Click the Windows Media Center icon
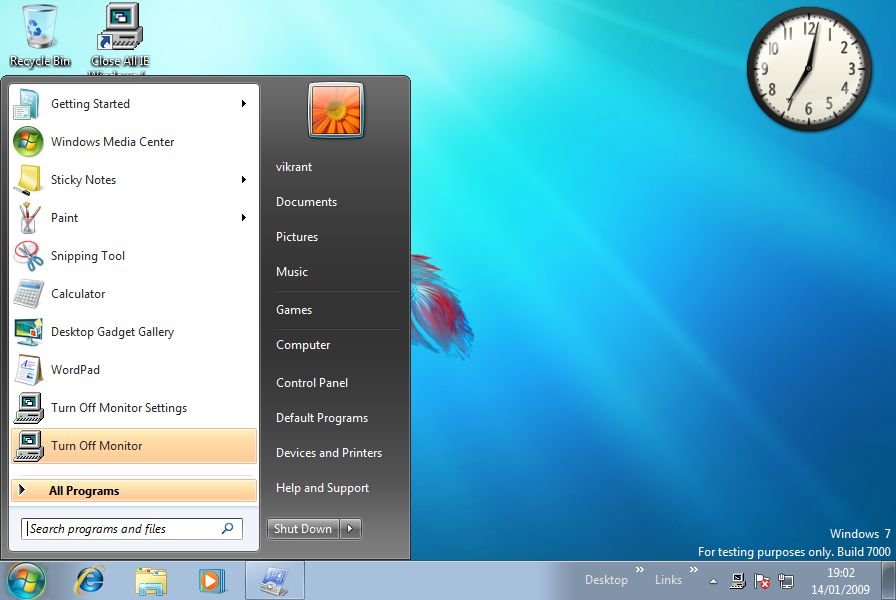This screenshot has height=600, width=896. 28,142
